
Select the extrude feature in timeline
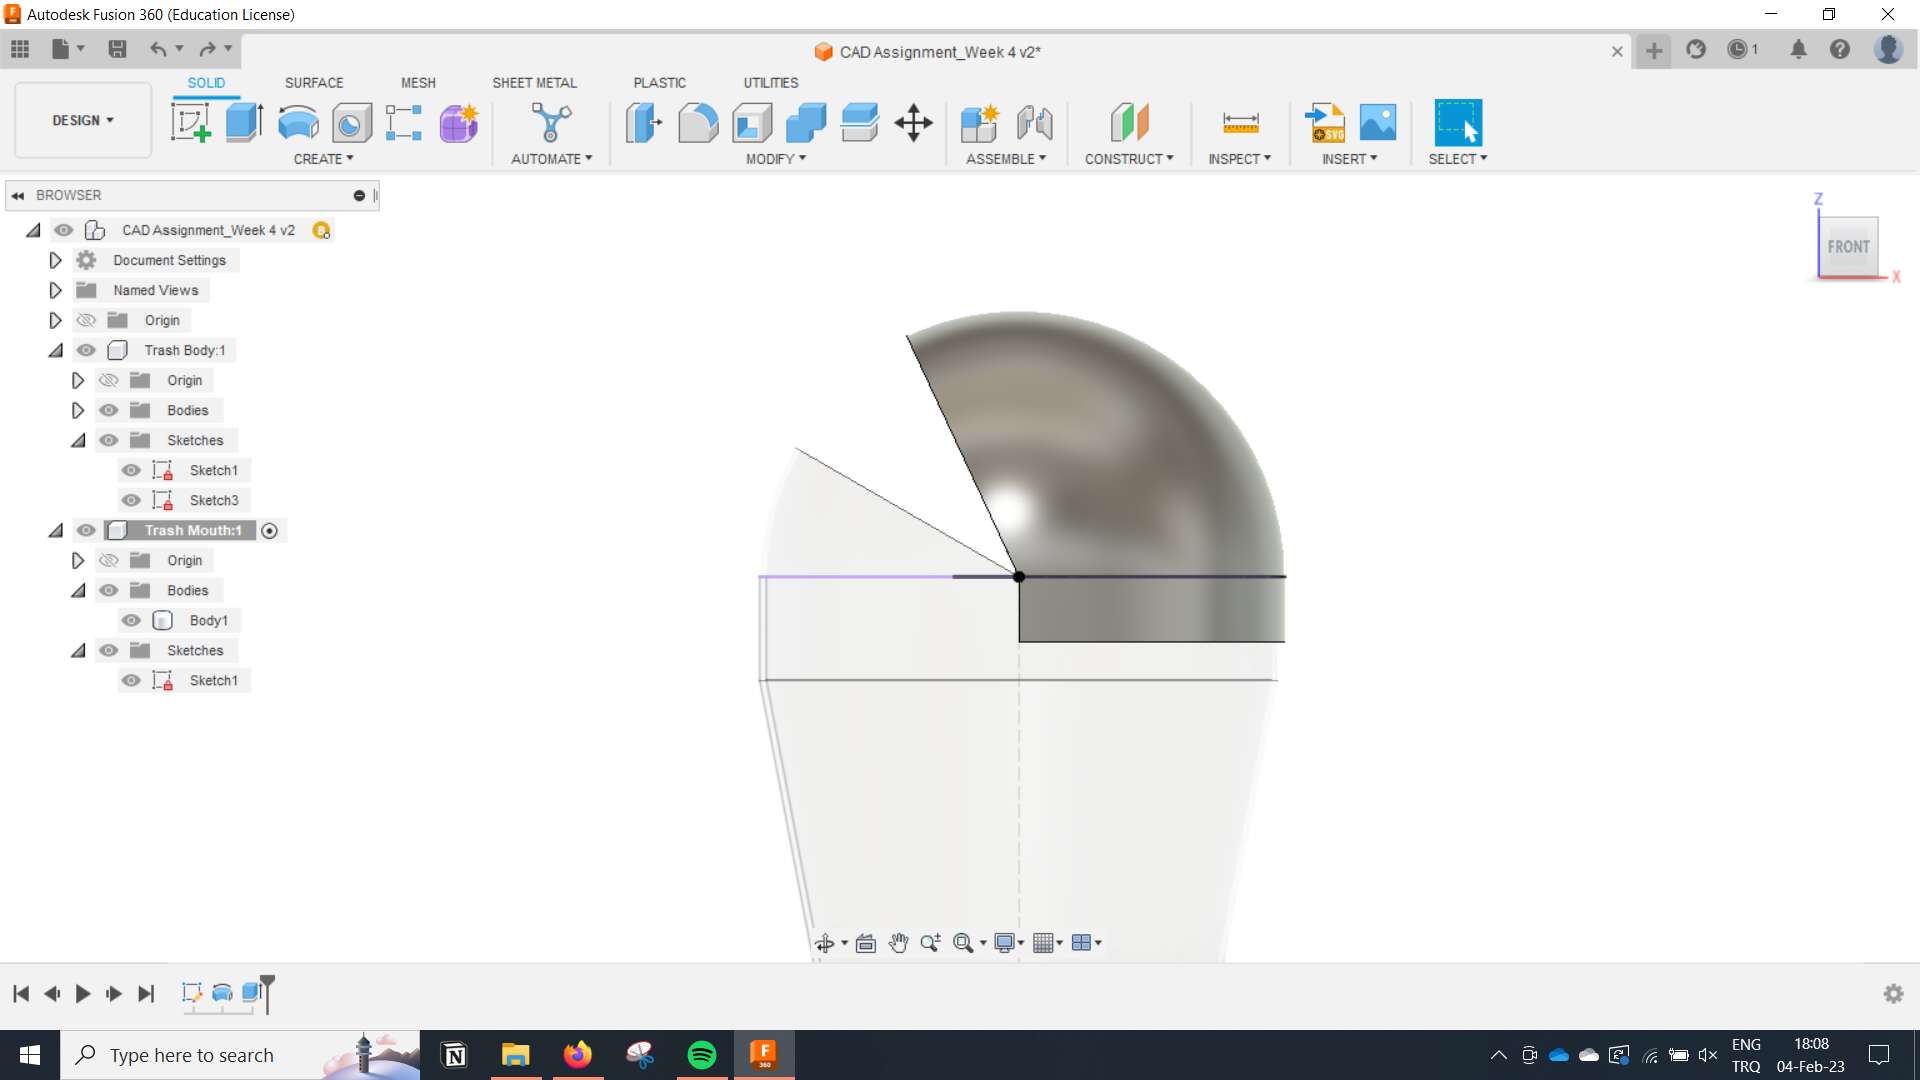click(252, 993)
